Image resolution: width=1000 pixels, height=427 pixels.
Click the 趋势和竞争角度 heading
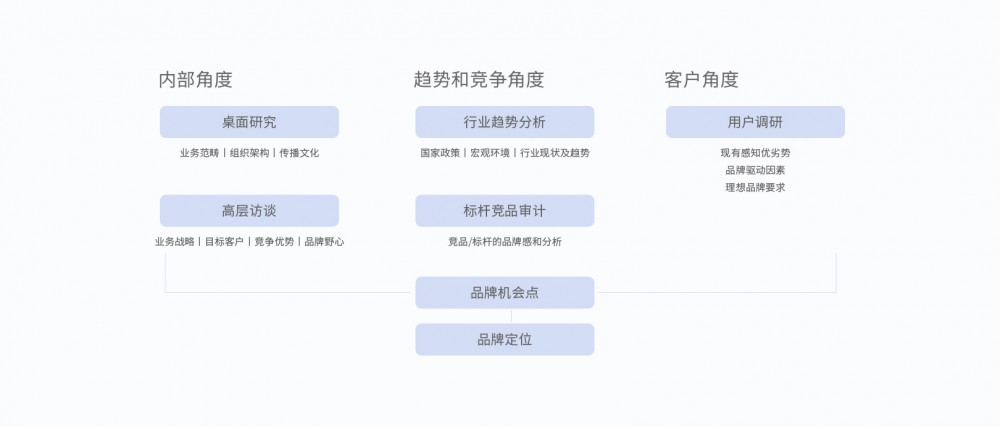[x=478, y=80]
